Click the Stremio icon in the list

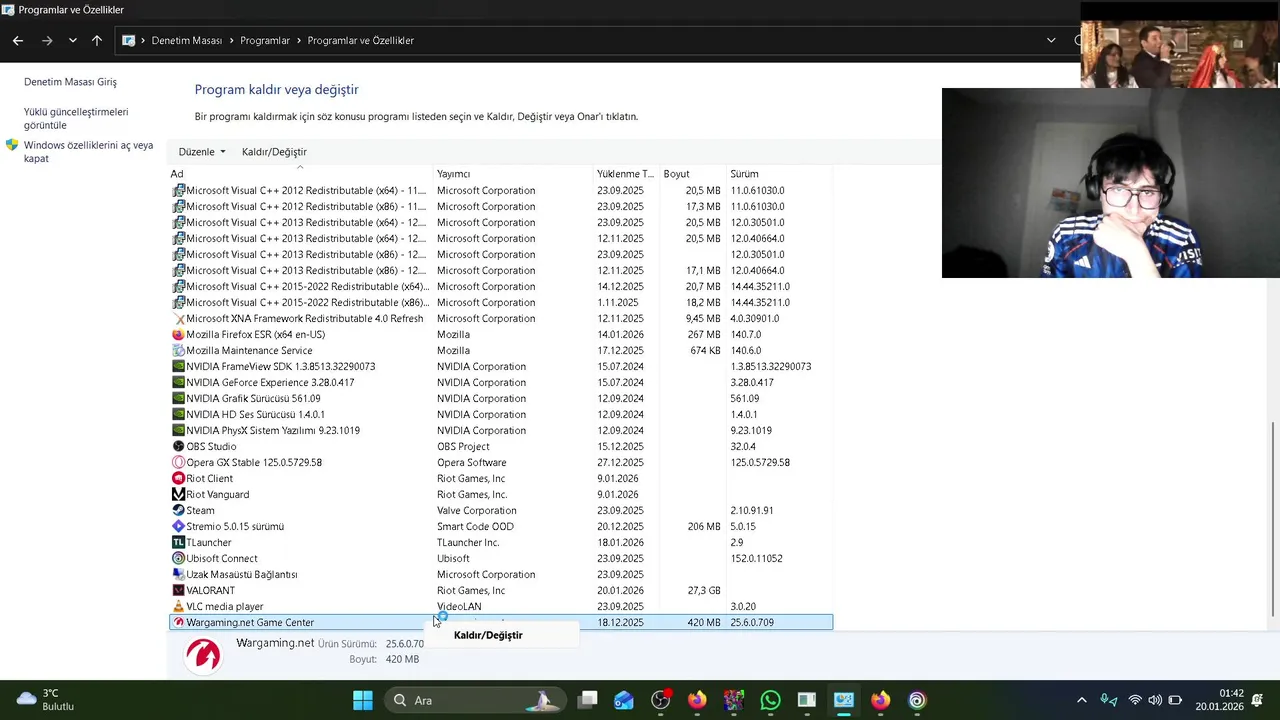(179, 526)
